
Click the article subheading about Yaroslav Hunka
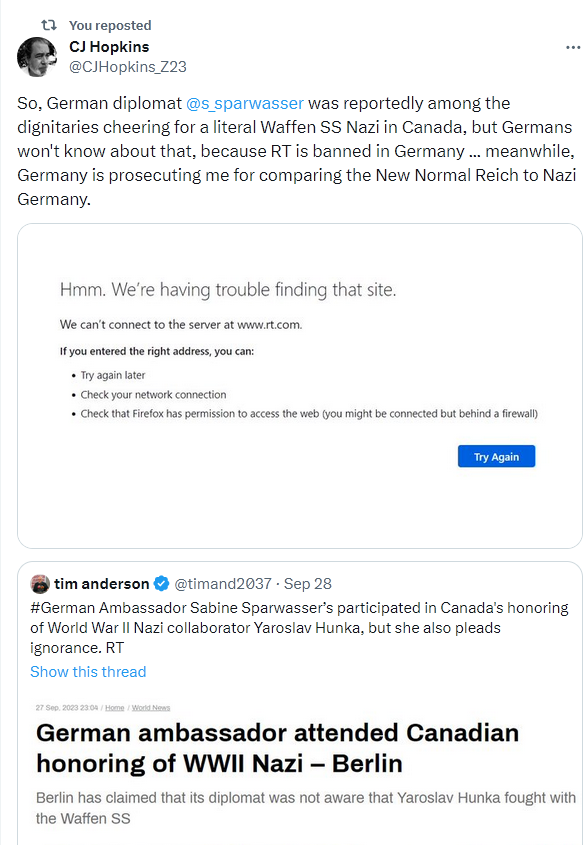306,808
